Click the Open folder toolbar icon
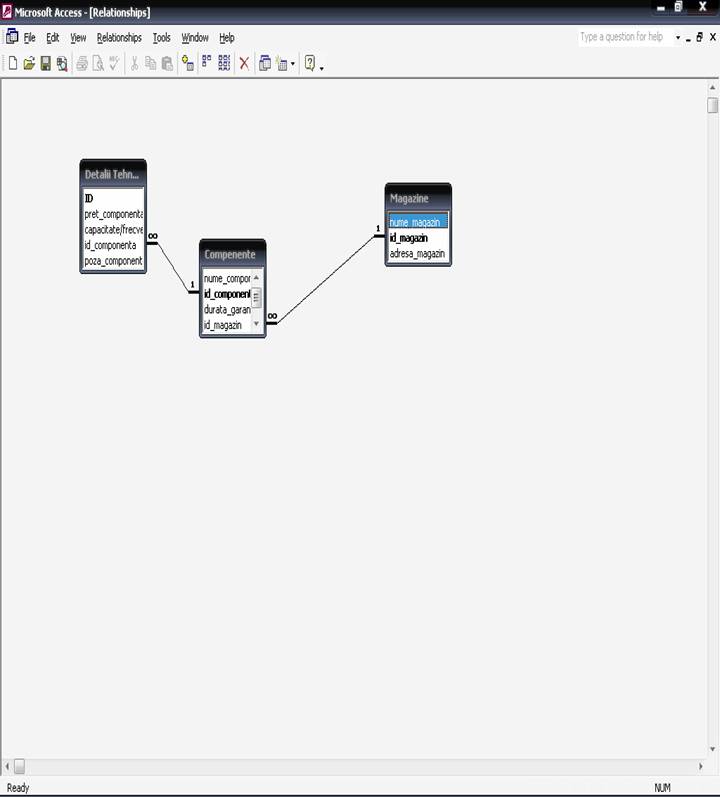Screen dimensions: 720x797 click(x=29, y=63)
